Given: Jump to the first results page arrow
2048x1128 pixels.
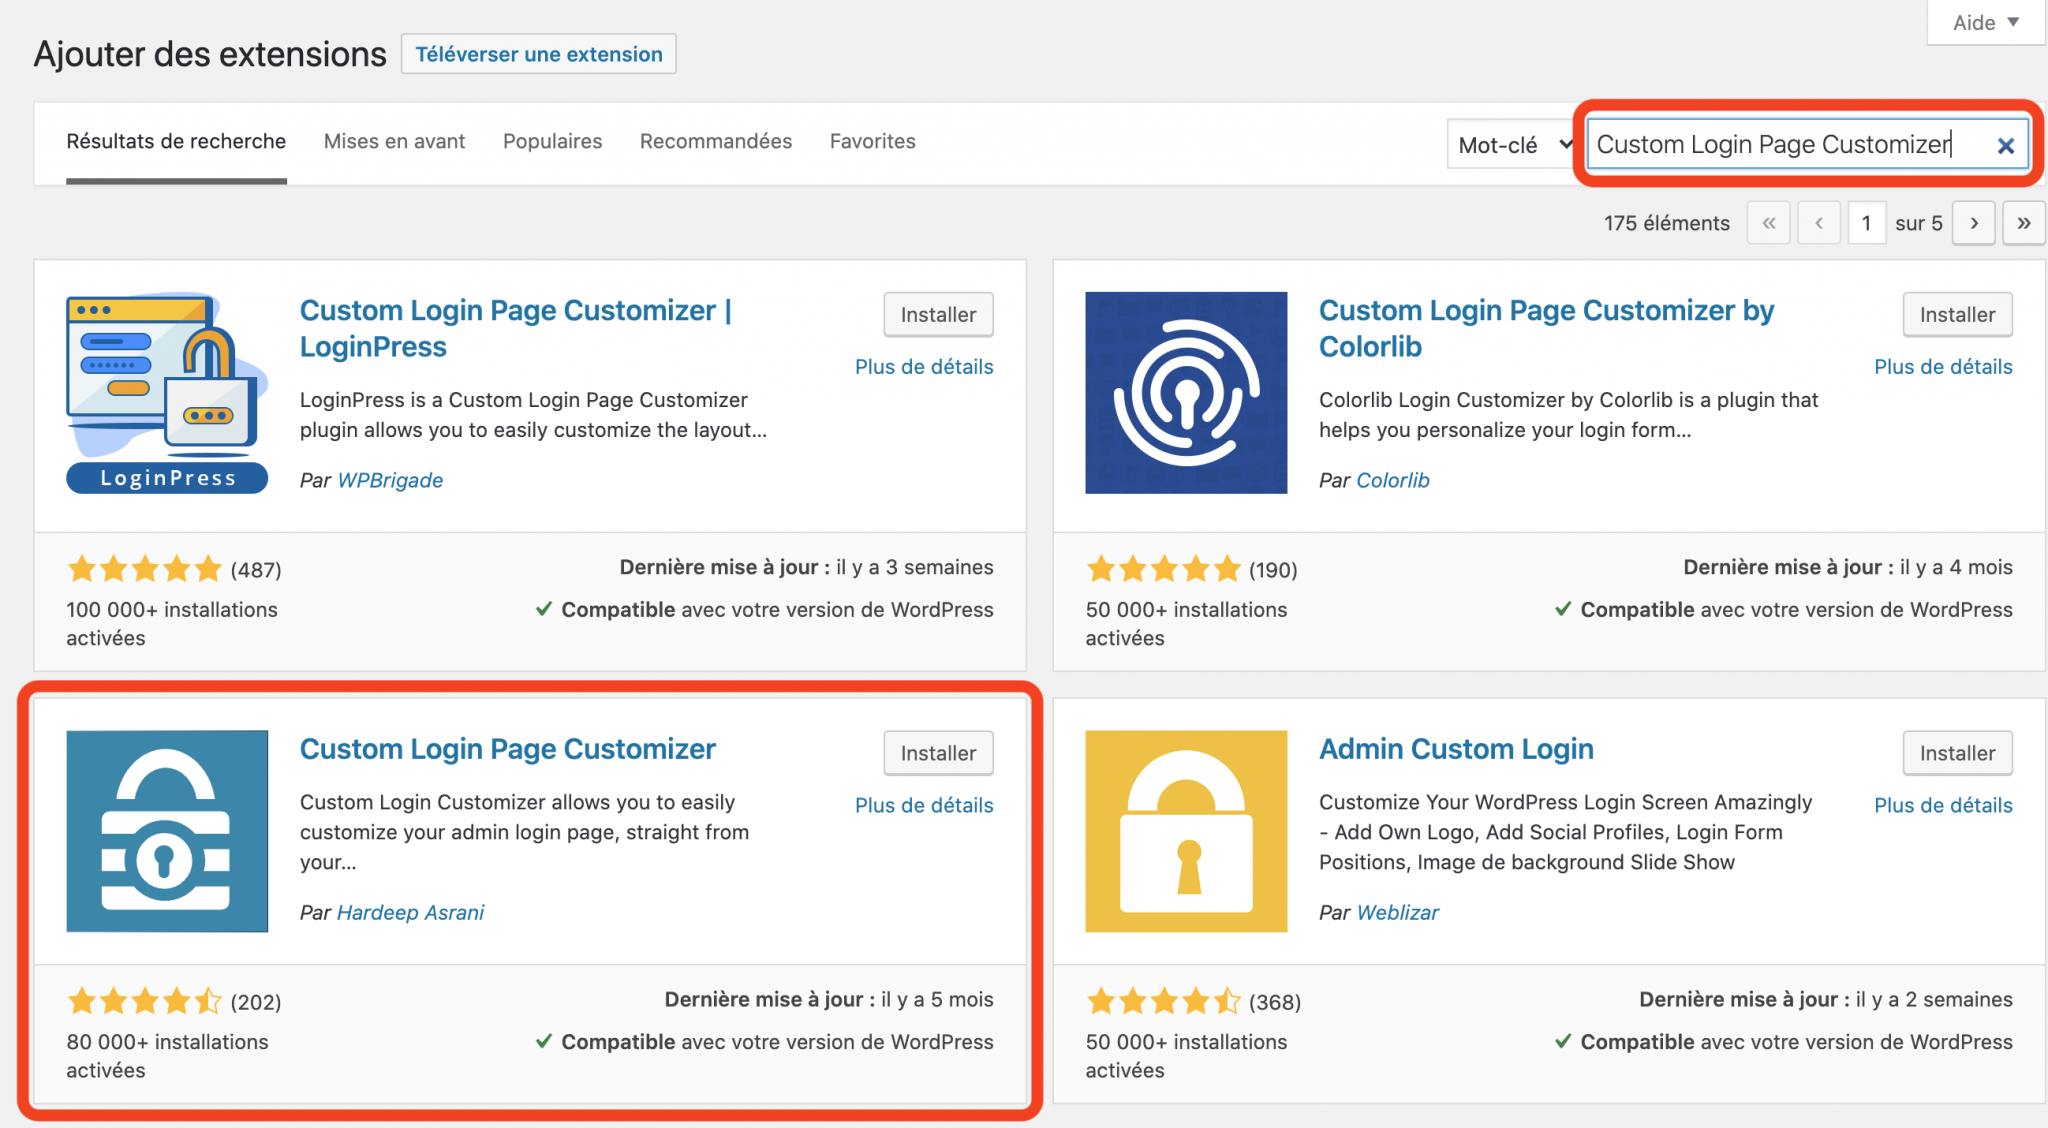Looking at the screenshot, I should (1769, 223).
